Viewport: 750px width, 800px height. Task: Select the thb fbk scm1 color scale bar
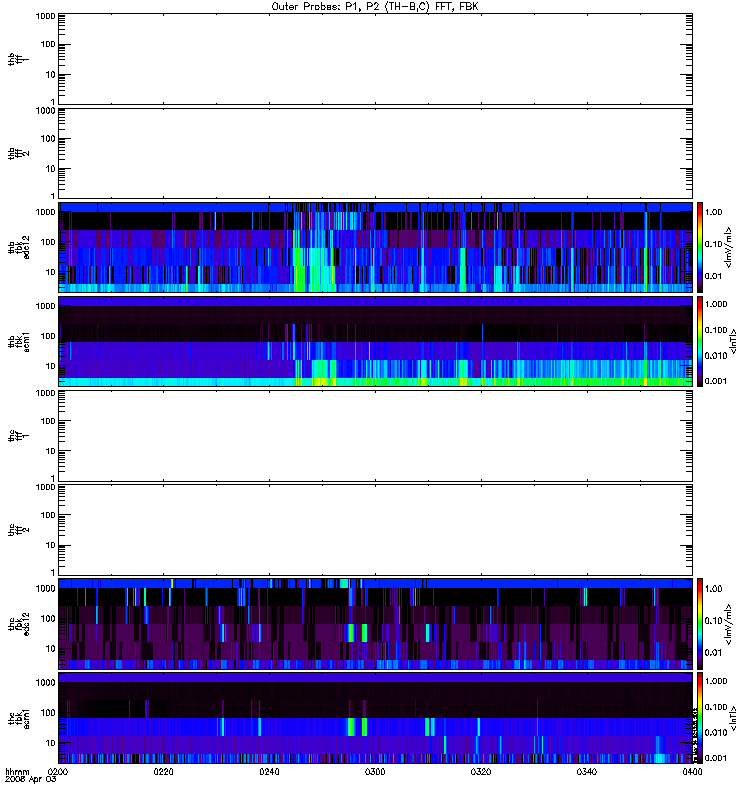click(x=700, y=341)
